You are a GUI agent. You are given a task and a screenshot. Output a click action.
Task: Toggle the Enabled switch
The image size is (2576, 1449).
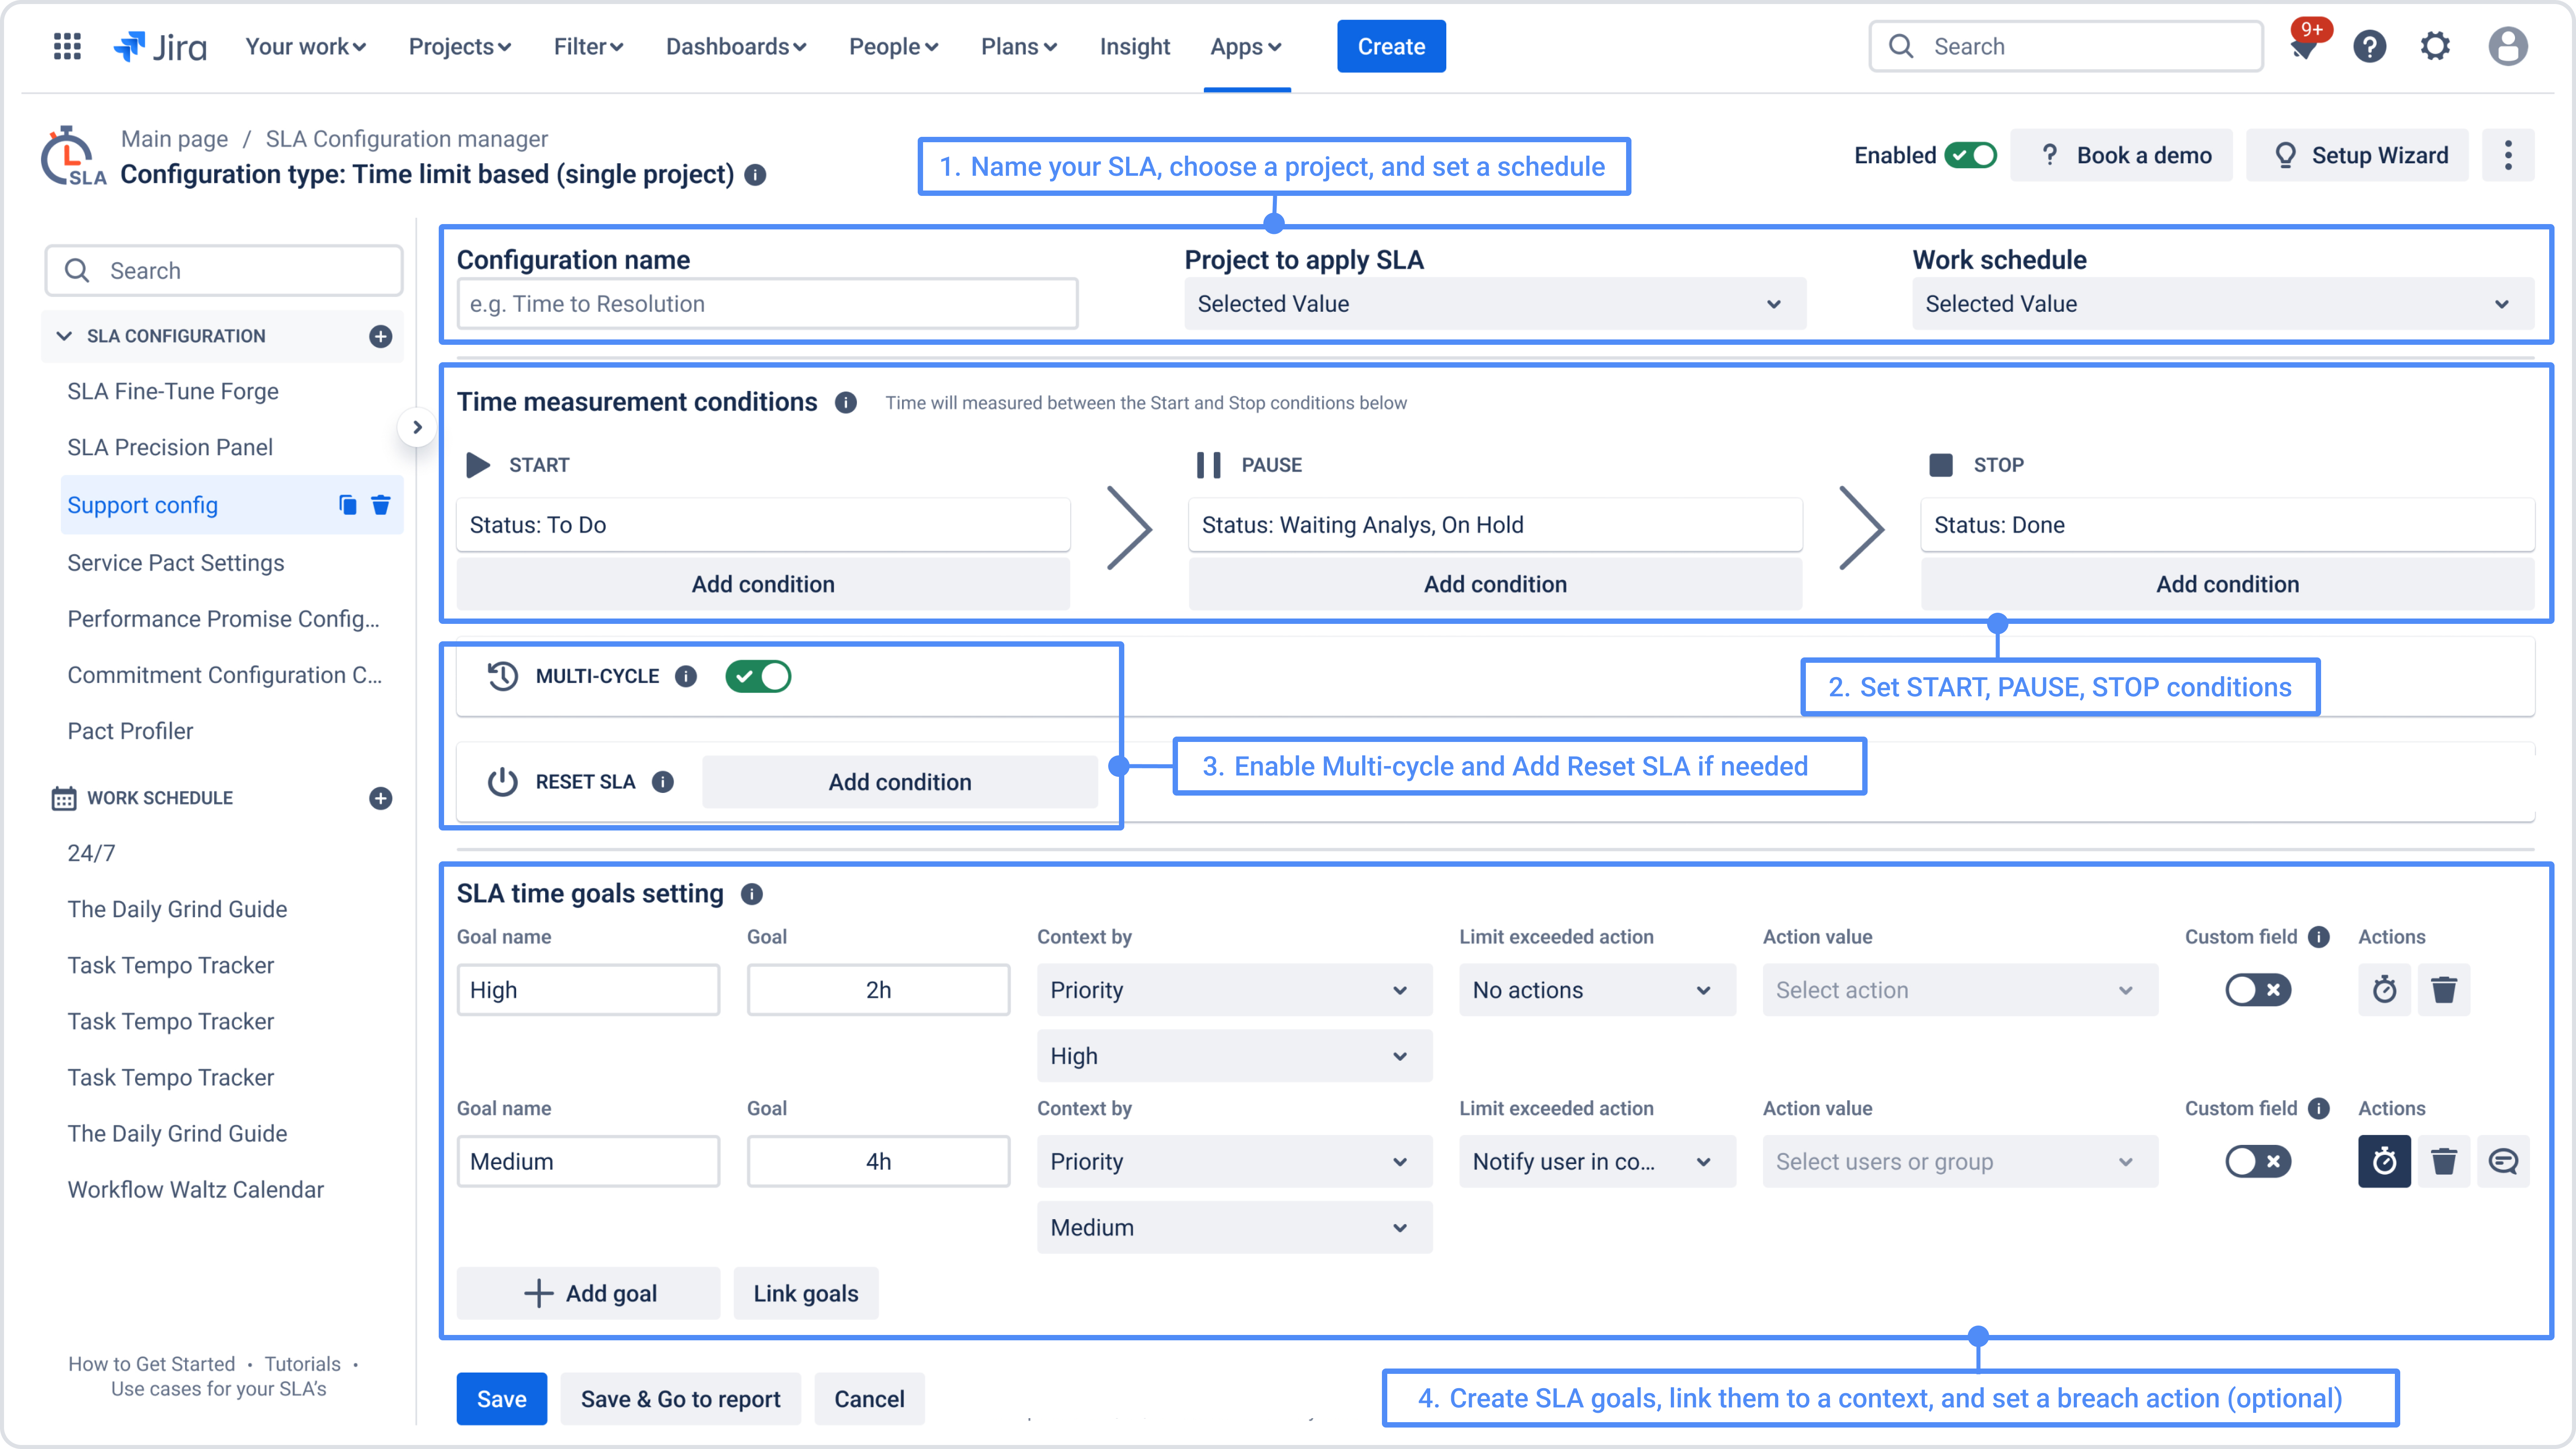1970,155
